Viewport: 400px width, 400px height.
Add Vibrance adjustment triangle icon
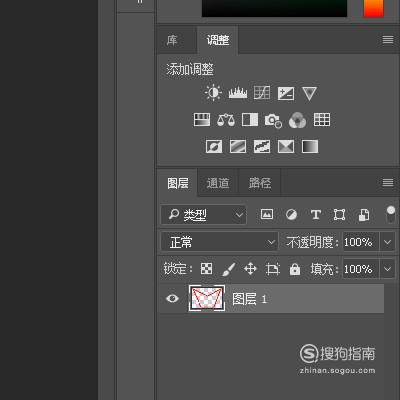tap(309, 93)
